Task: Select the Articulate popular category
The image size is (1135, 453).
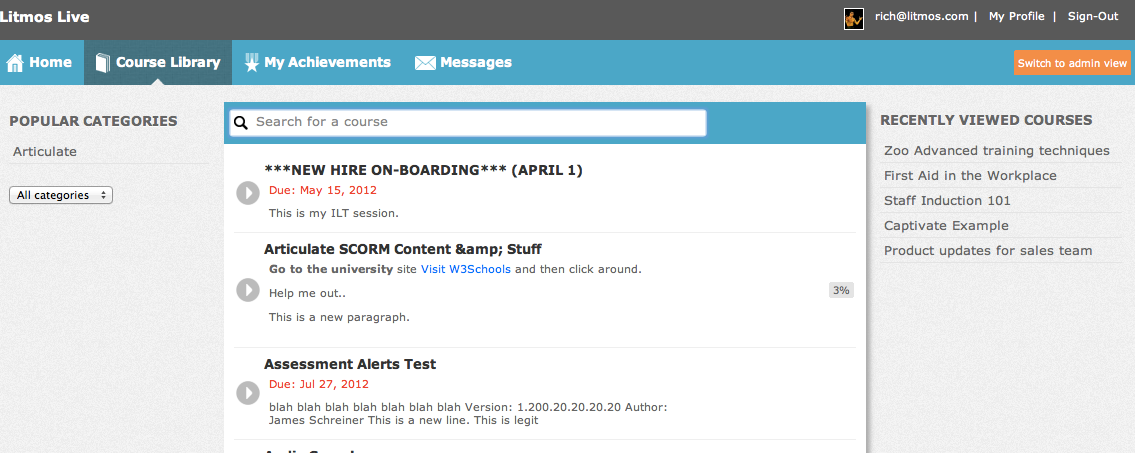Action: (45, 151)
